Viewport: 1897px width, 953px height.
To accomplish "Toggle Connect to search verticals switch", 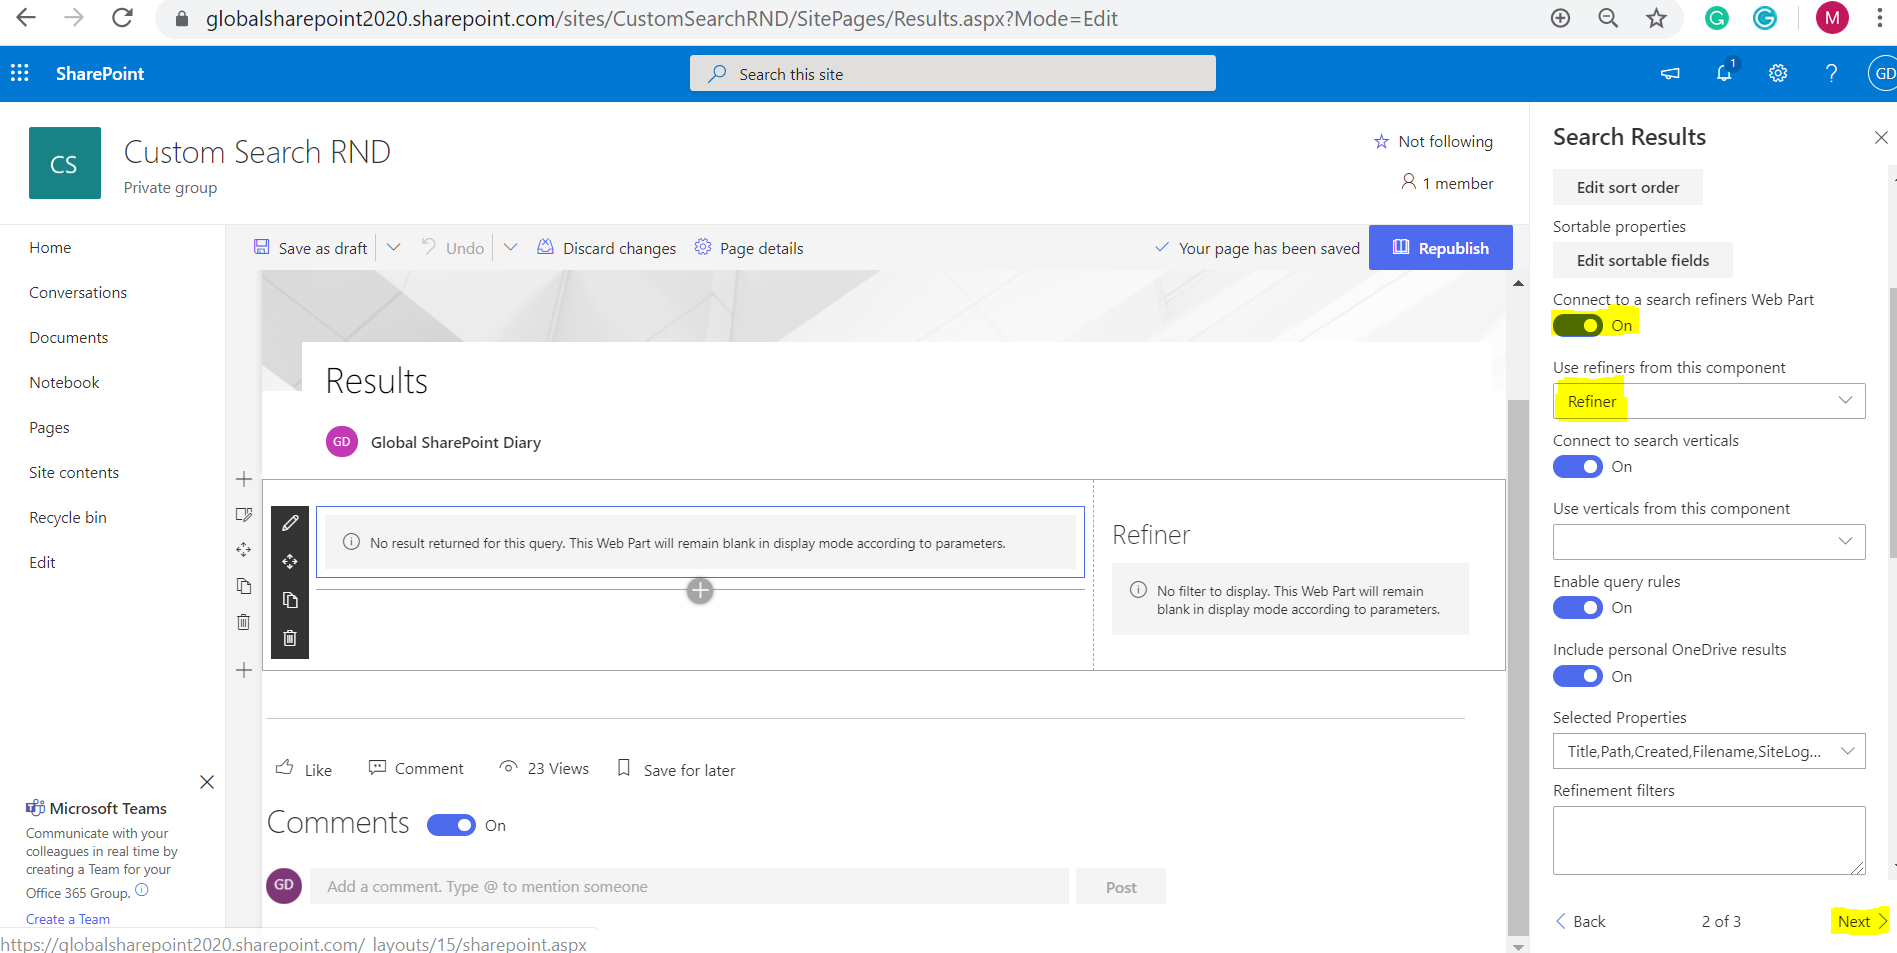I will click(1578, 466).
